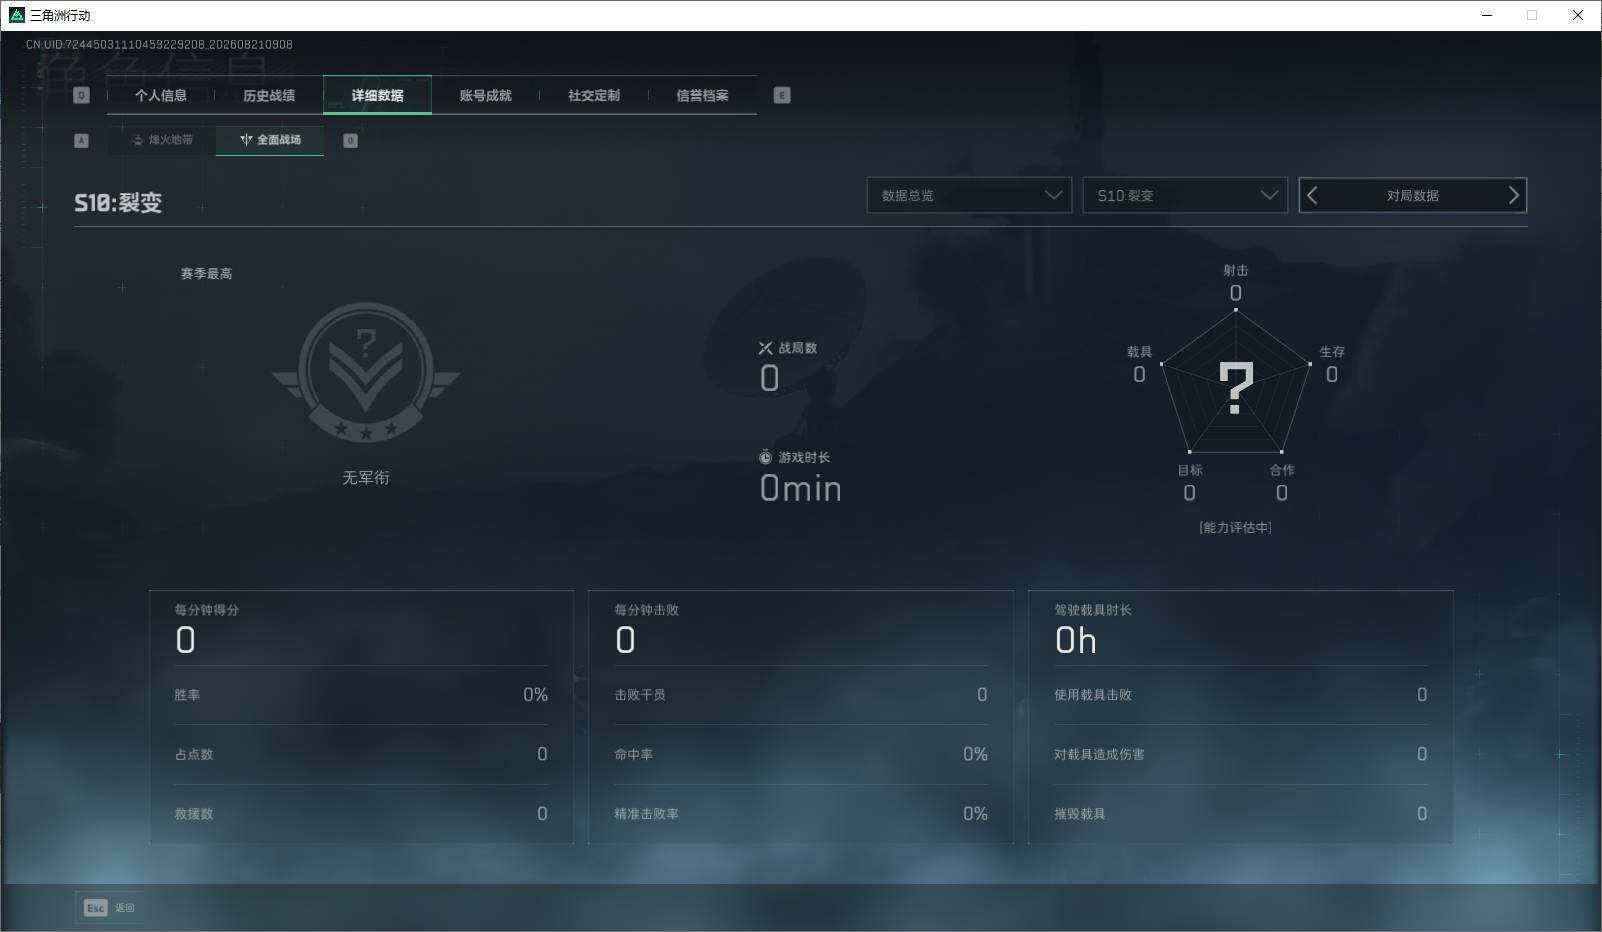The image size is (1602, 932).
Task: Go to the 社交定制 tab
Action: pyautogui.click(x=594, y=96)
